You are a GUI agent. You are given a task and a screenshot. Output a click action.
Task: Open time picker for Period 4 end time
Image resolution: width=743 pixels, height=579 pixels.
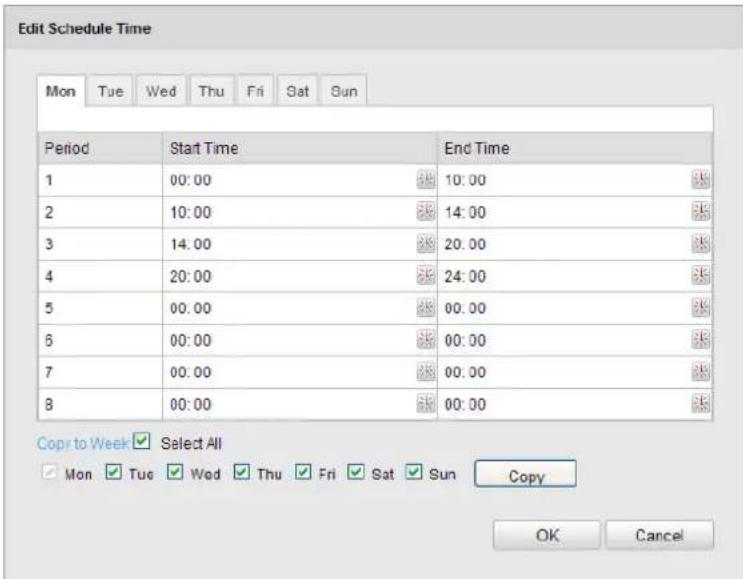701,276
